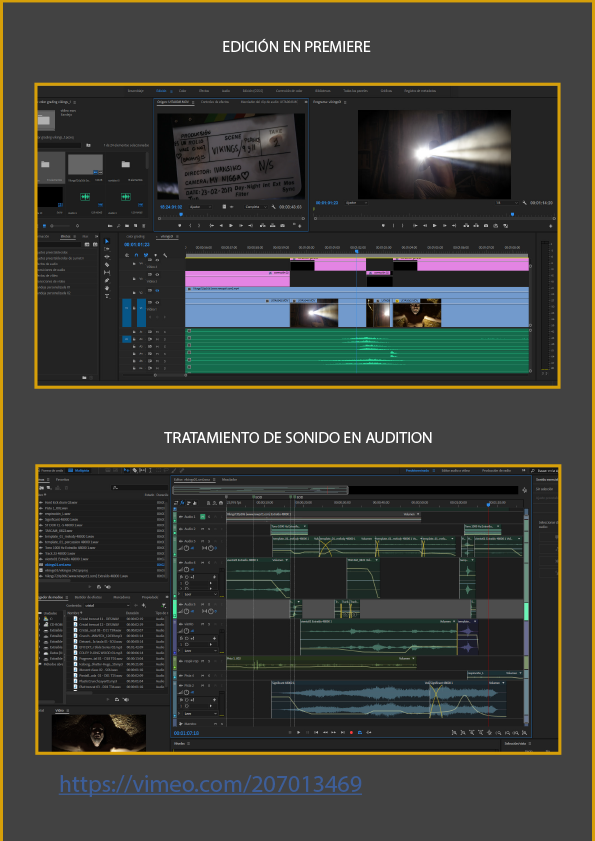Select the Slip tool in Premiere
Image resolution: width=595 pixels, height=841 pixels.
[x=107, y=272]
